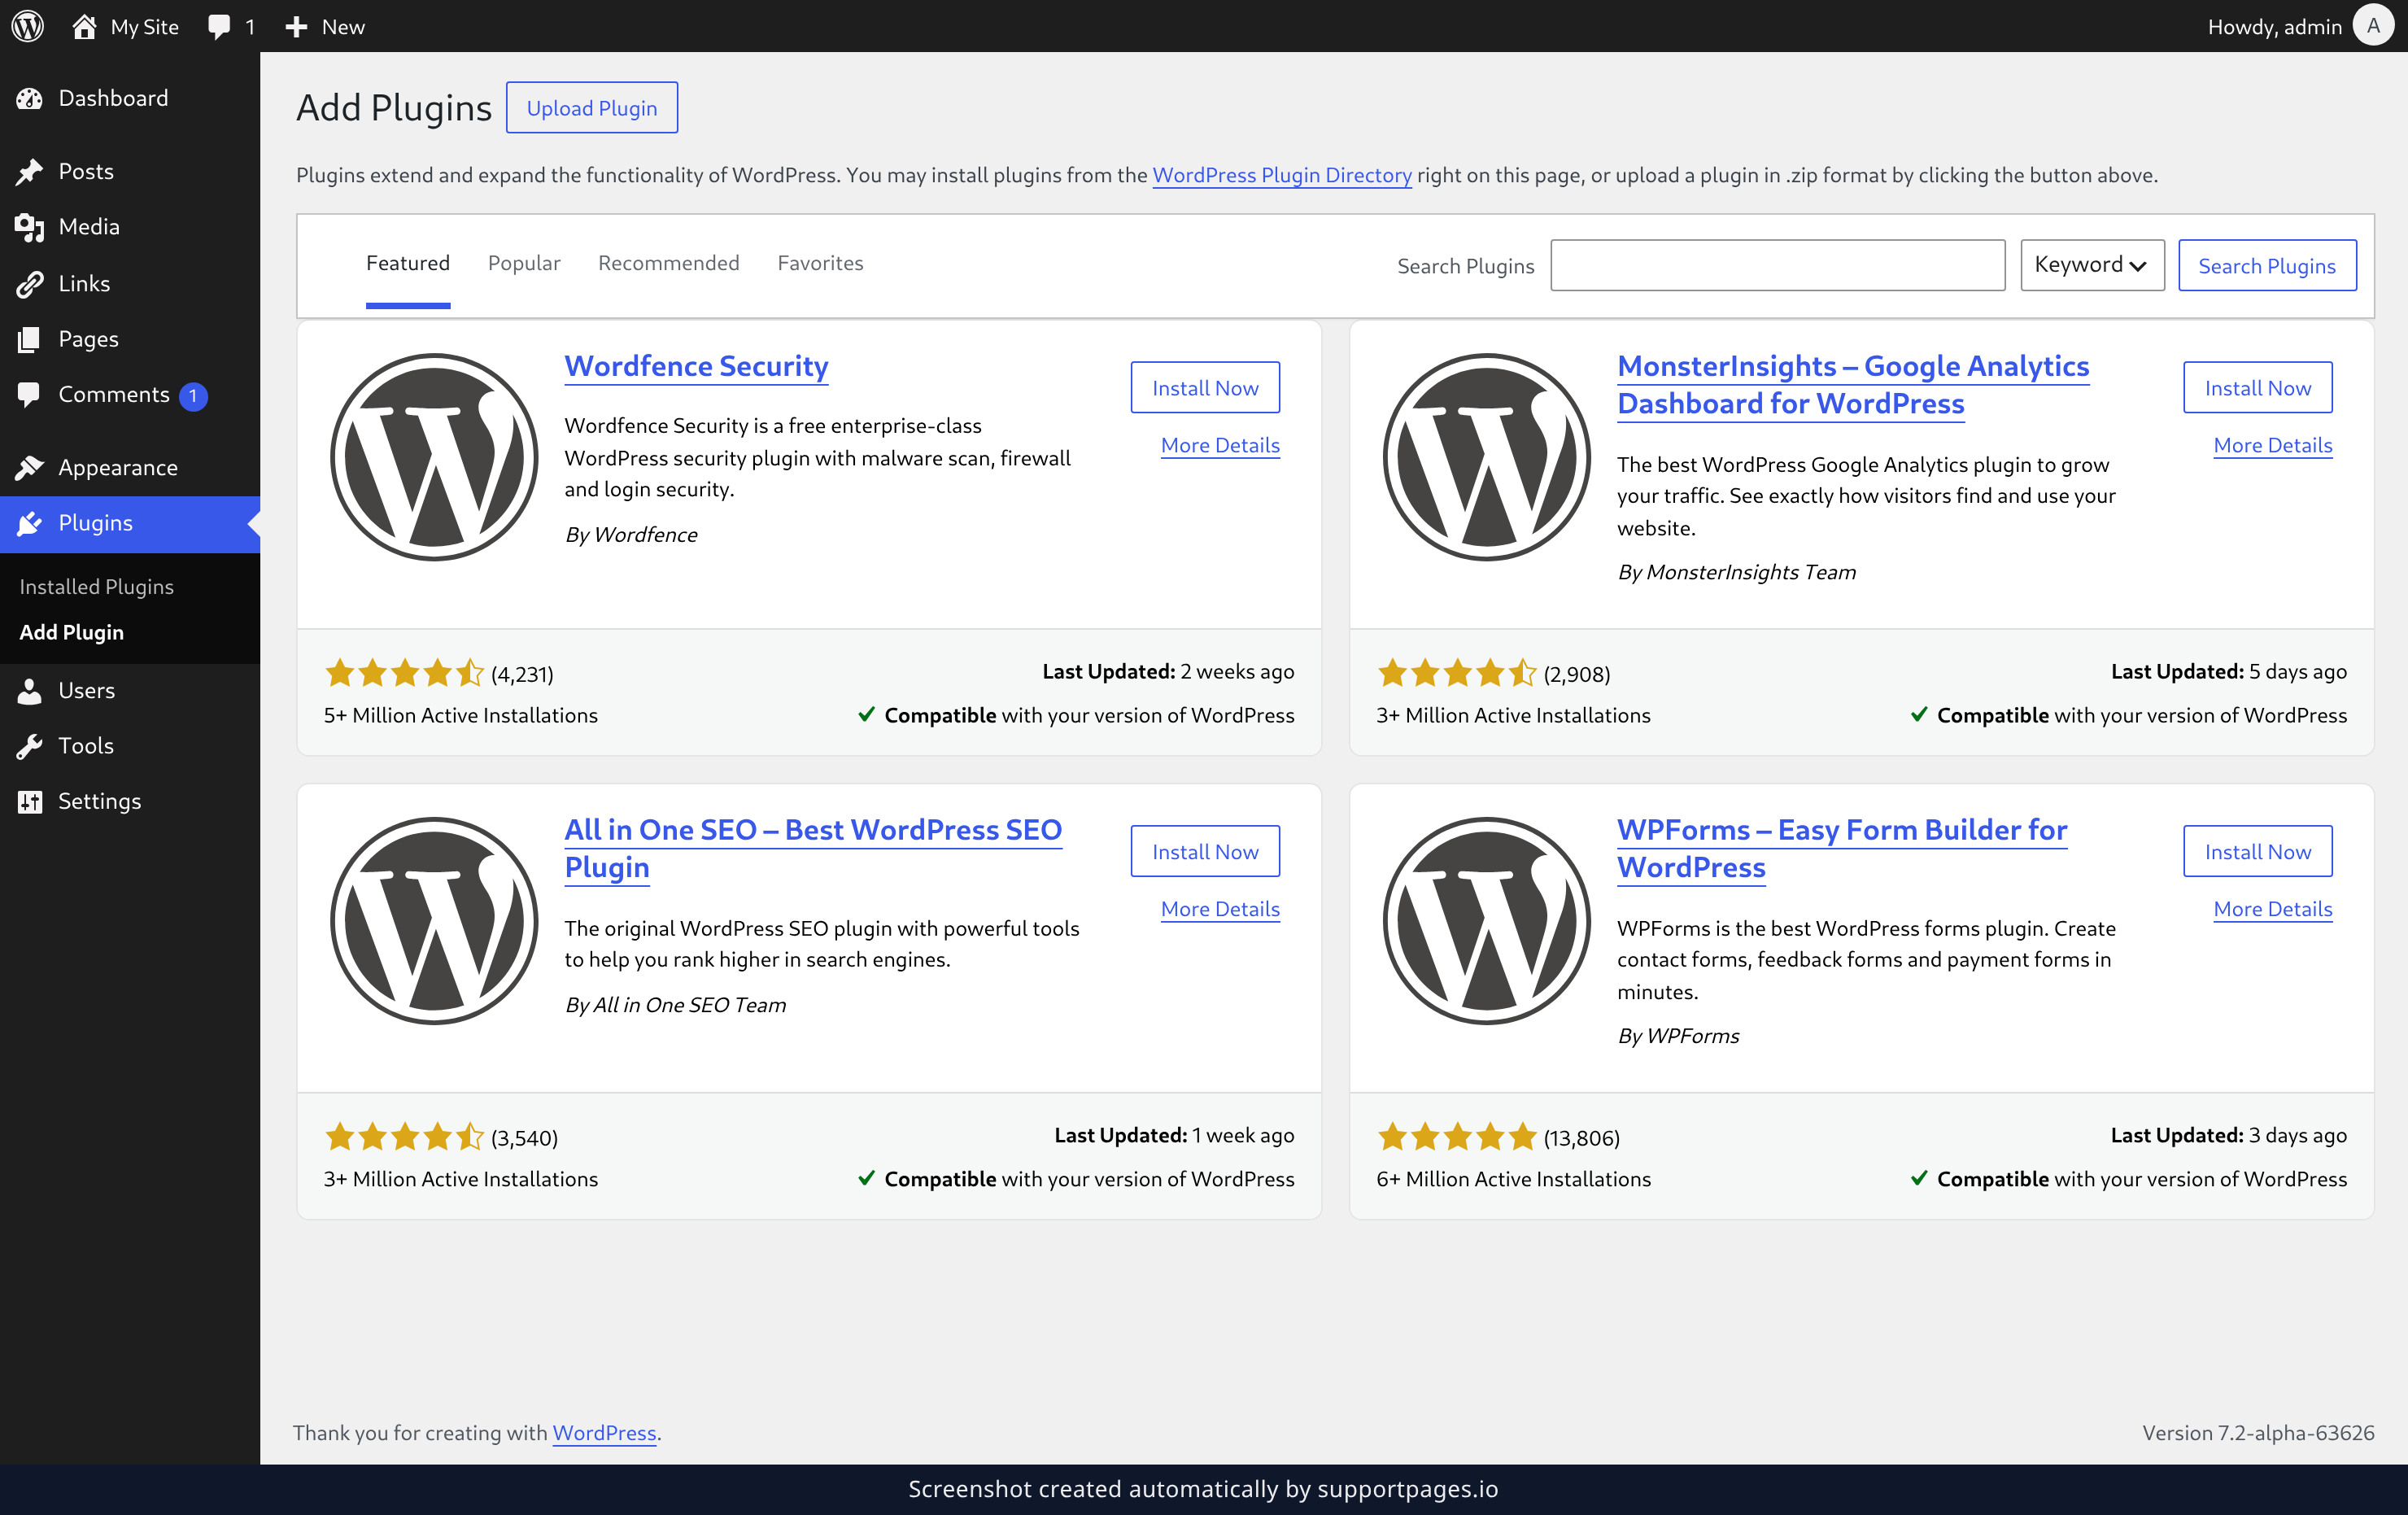Switch to the Popular tab

click(523, 263)
